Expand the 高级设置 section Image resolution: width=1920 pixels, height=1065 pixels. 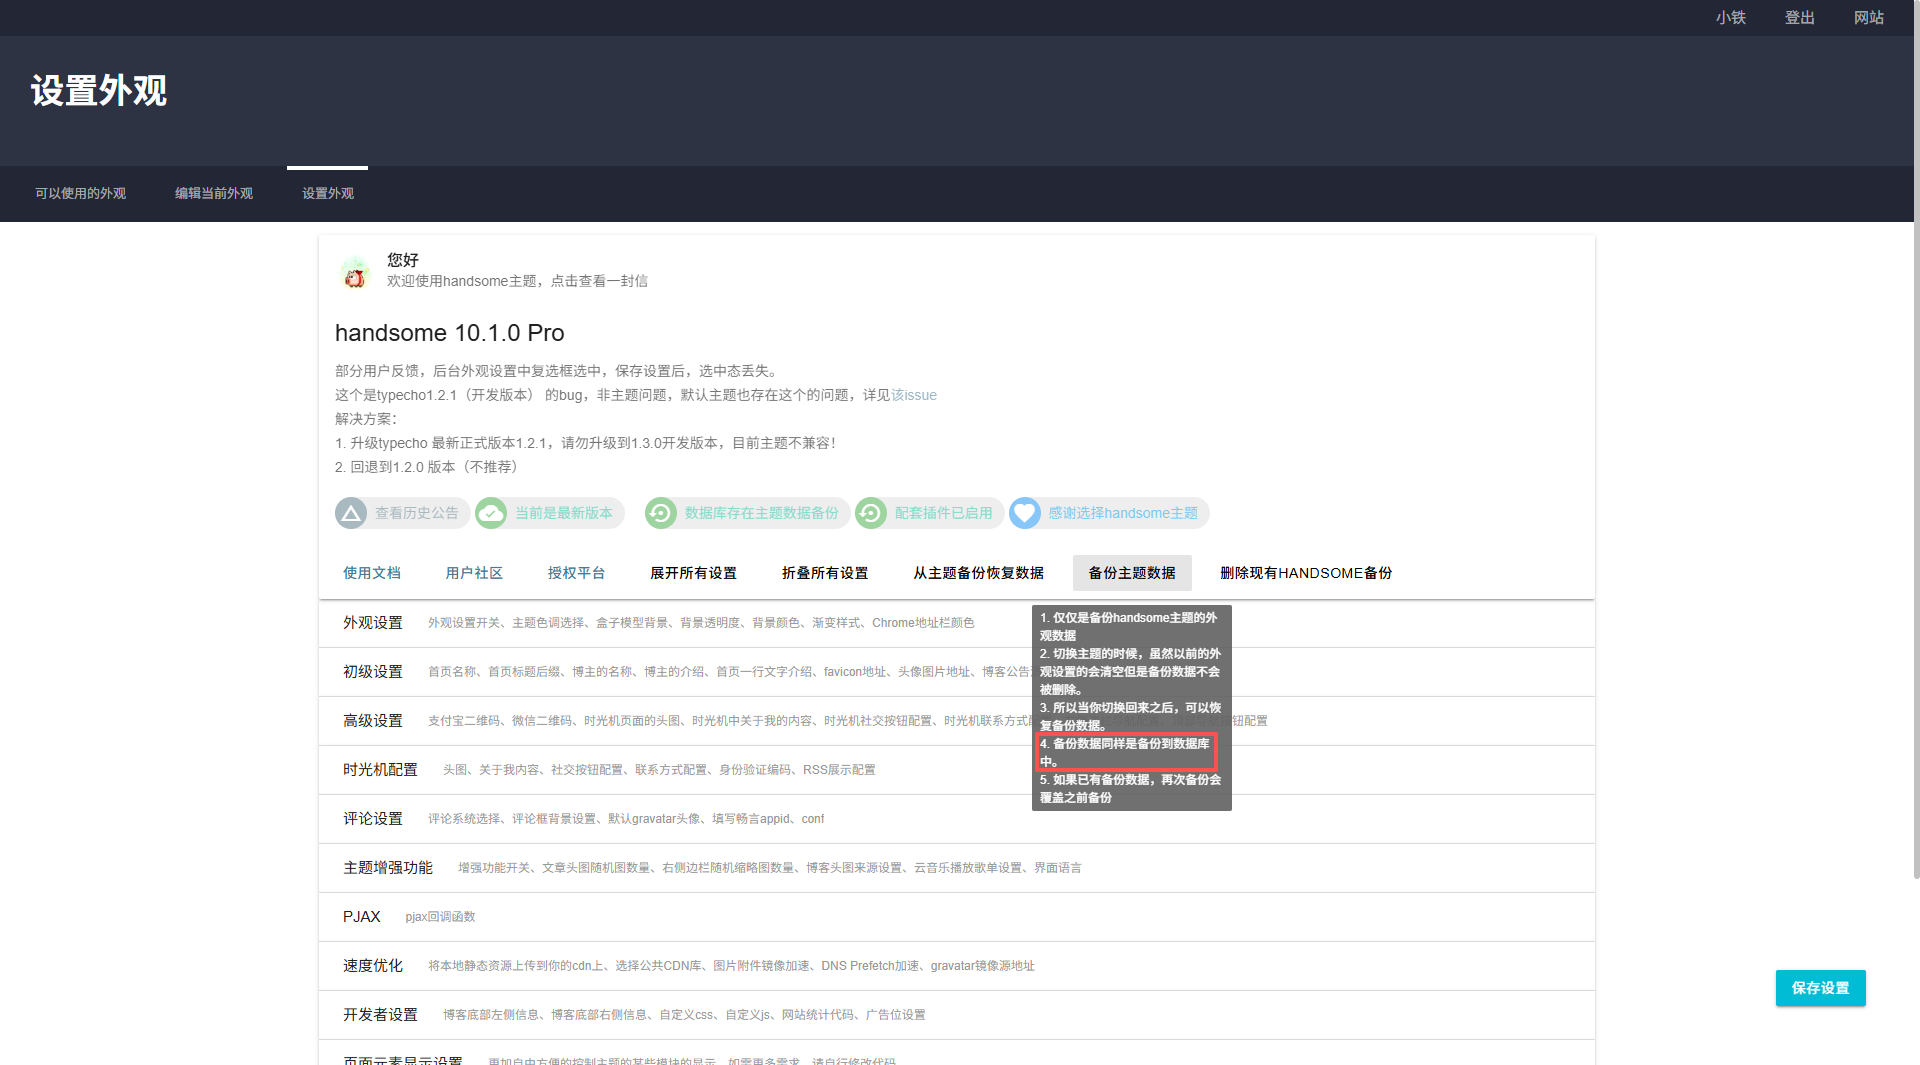[957, 722]
